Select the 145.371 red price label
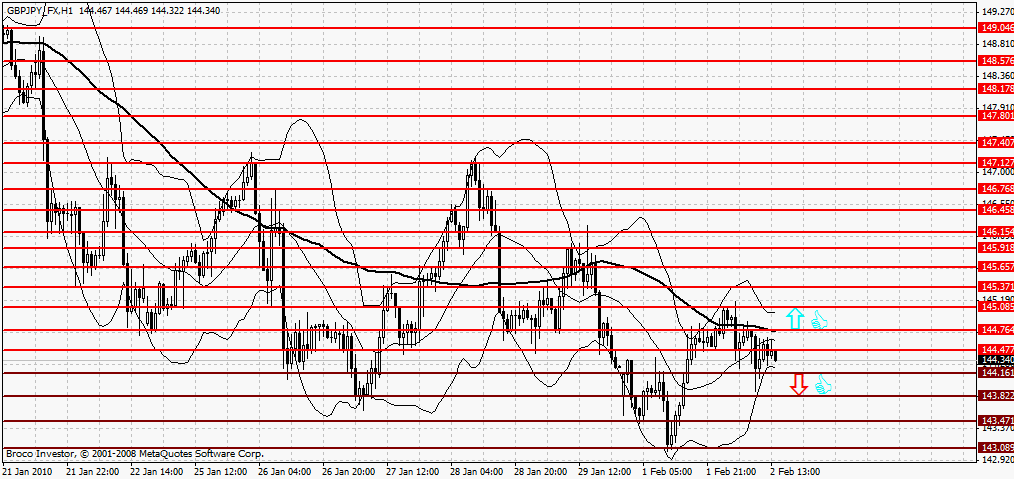Screen dimensions: 1014x479 click(997, 286)
